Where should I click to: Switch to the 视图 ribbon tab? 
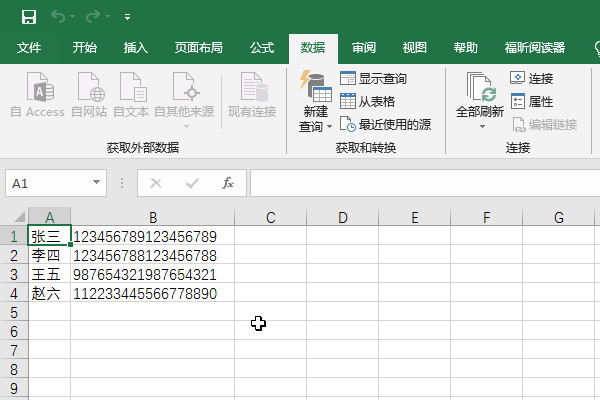coord(414,48)
